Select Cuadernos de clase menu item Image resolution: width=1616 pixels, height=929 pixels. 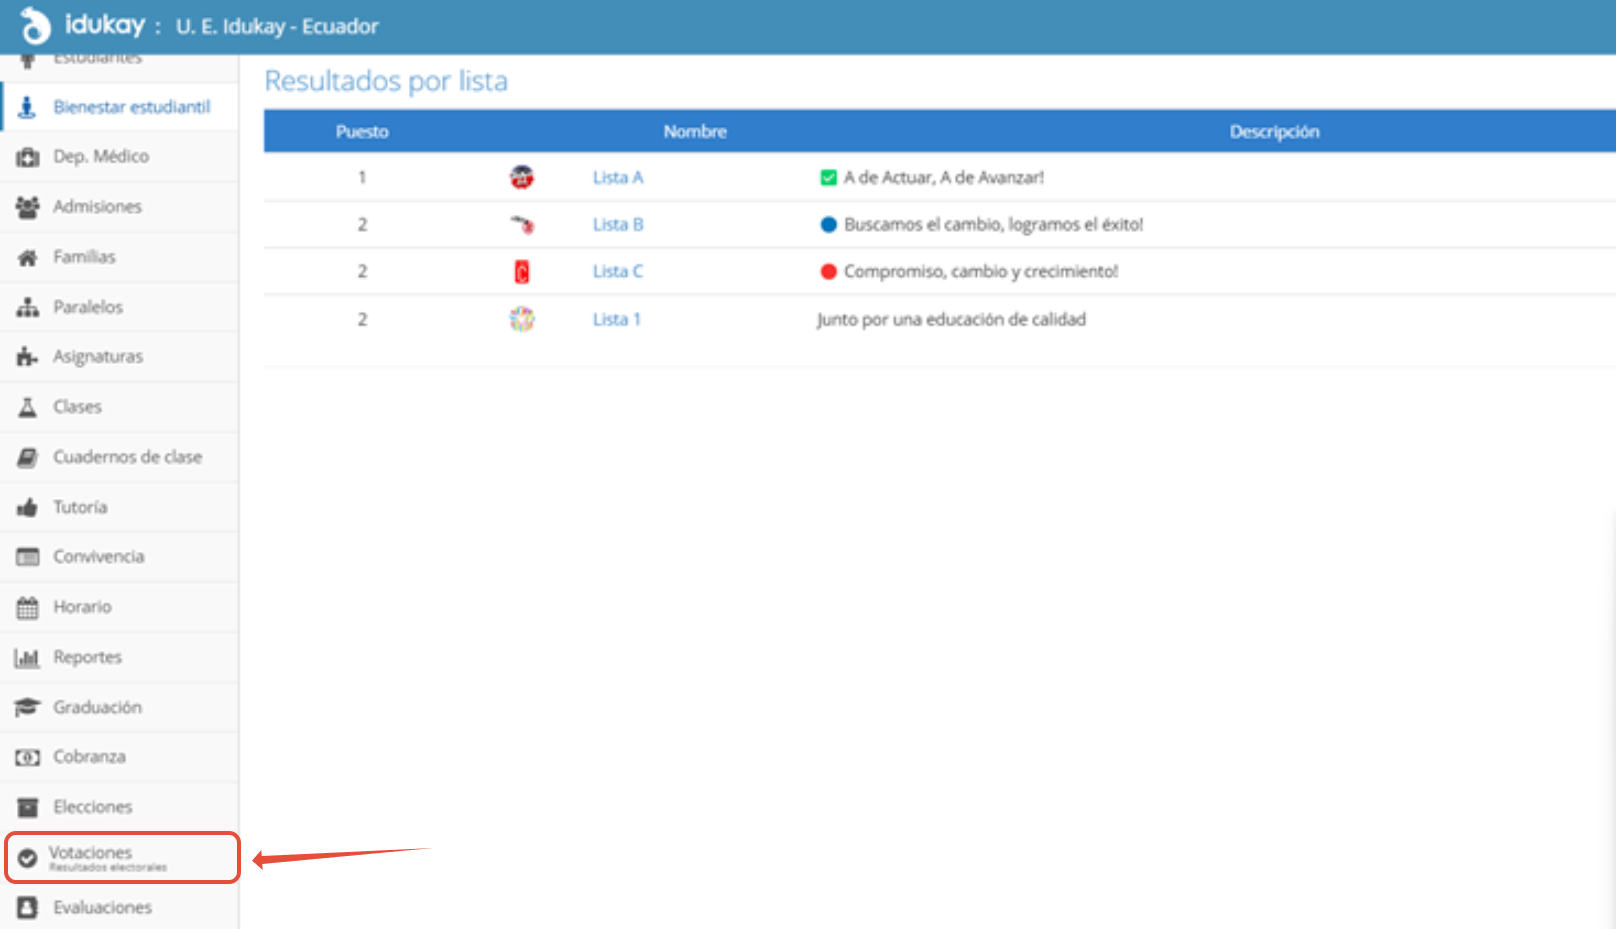pos(120,457)
